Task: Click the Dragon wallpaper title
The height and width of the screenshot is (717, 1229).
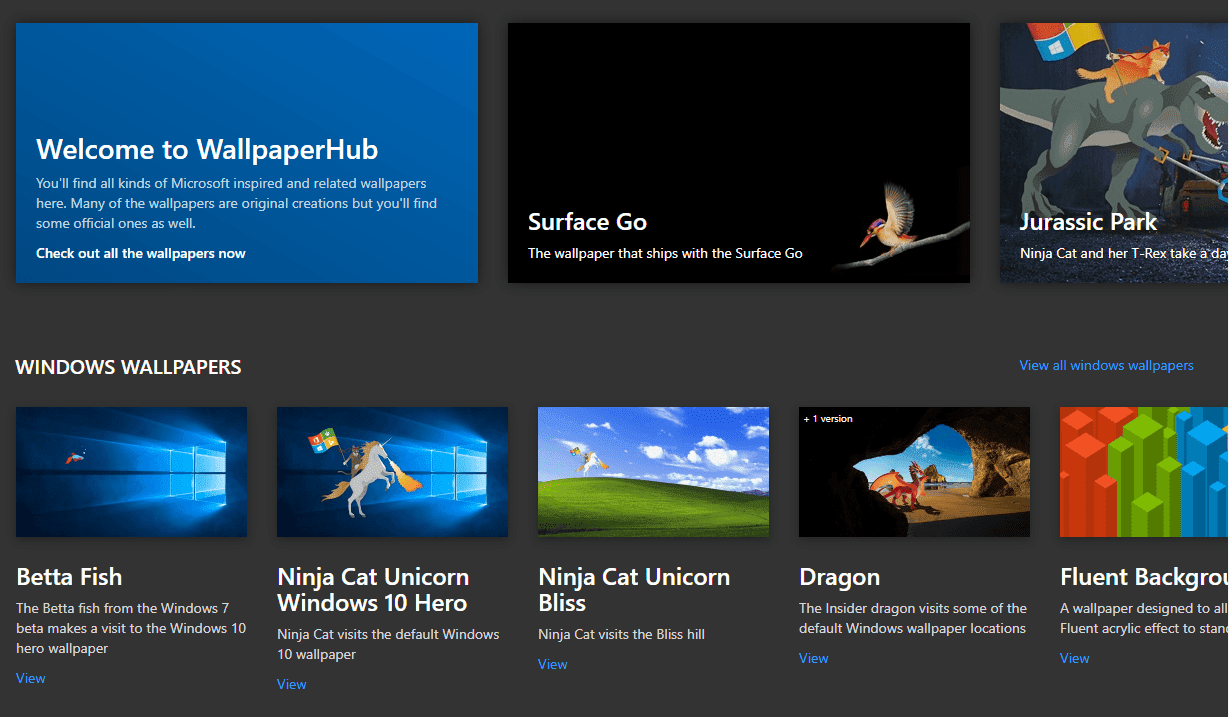Action: click(x=839, y=577)
